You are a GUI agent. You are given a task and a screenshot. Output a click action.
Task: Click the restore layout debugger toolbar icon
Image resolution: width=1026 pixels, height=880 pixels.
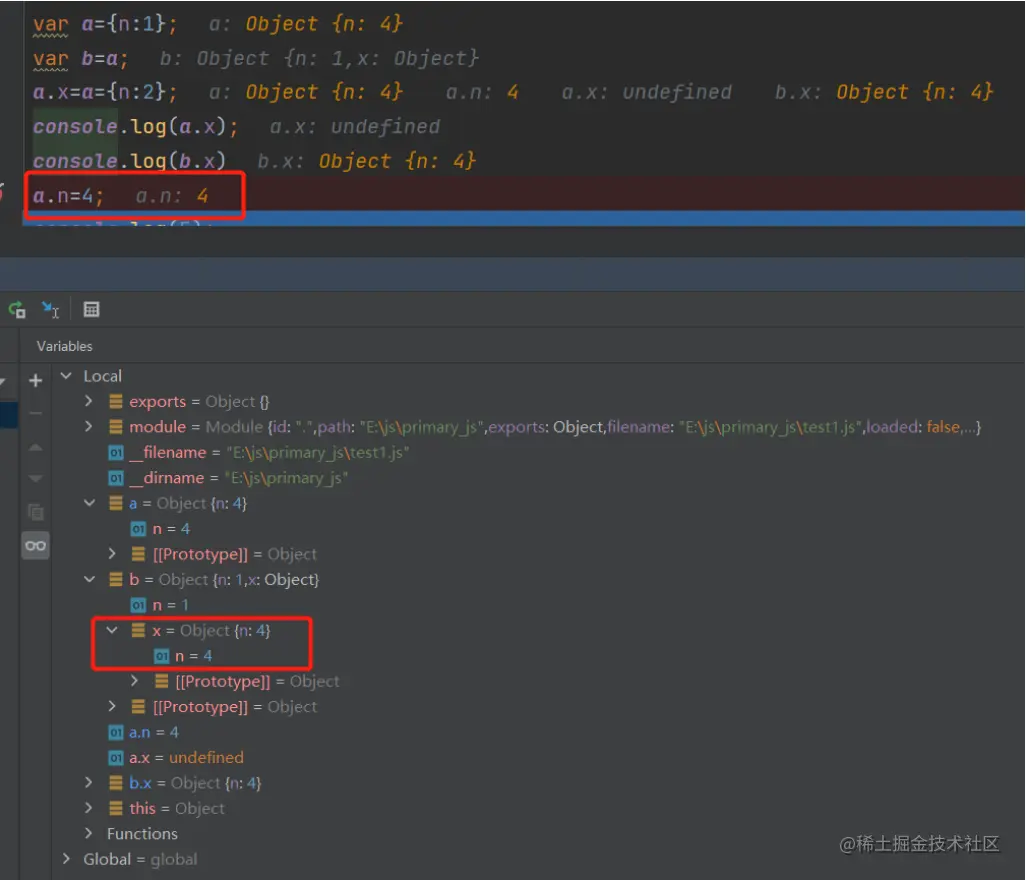click(16, 309)
